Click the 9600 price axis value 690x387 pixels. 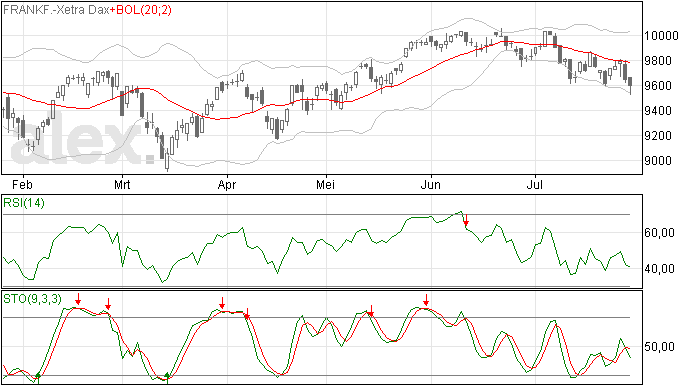[x=658, y=86]
